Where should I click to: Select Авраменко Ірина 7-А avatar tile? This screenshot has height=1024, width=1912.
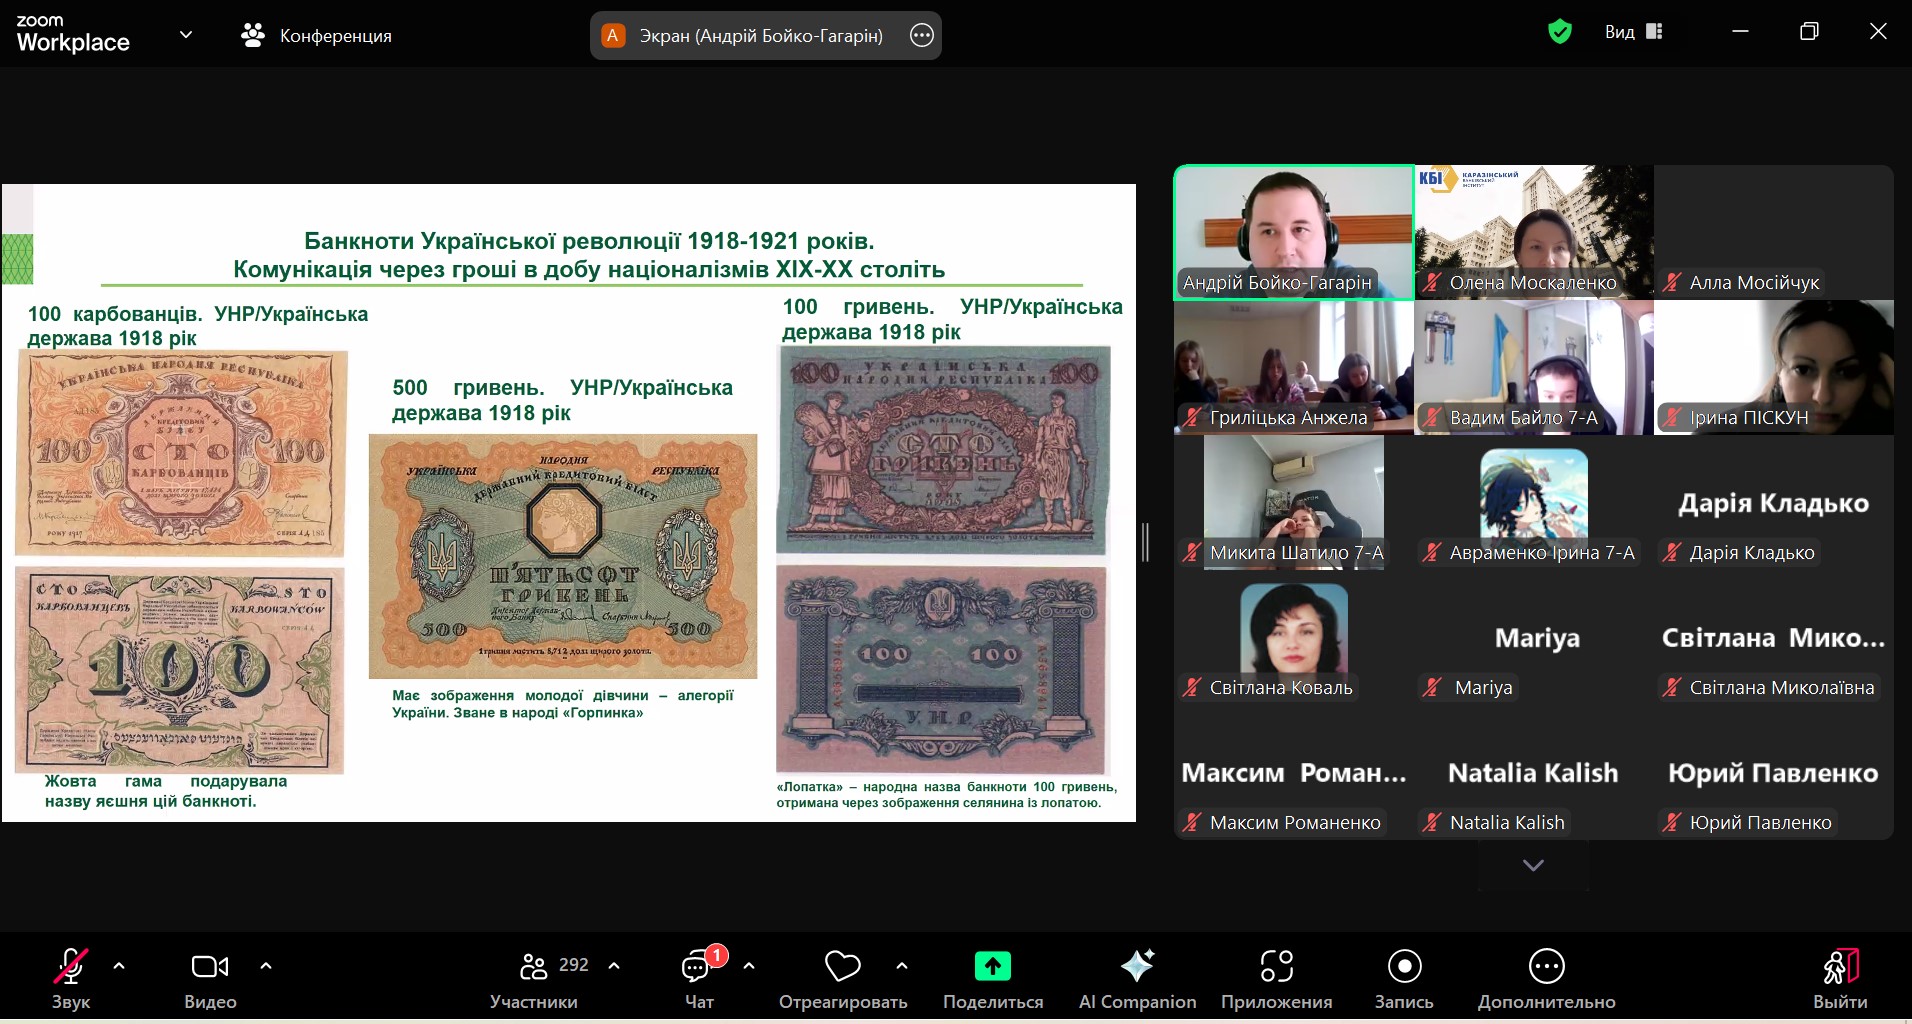coord(1533,502)
